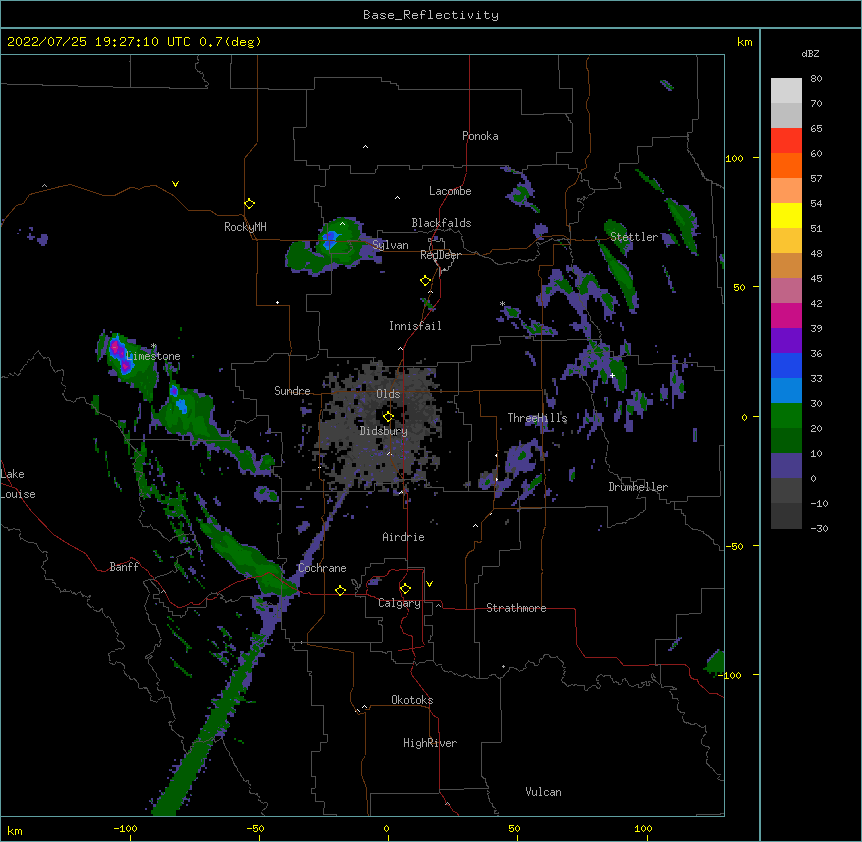Click the Calgary city label
Screen dimensions: 862x842
click(x=399, y=603)
